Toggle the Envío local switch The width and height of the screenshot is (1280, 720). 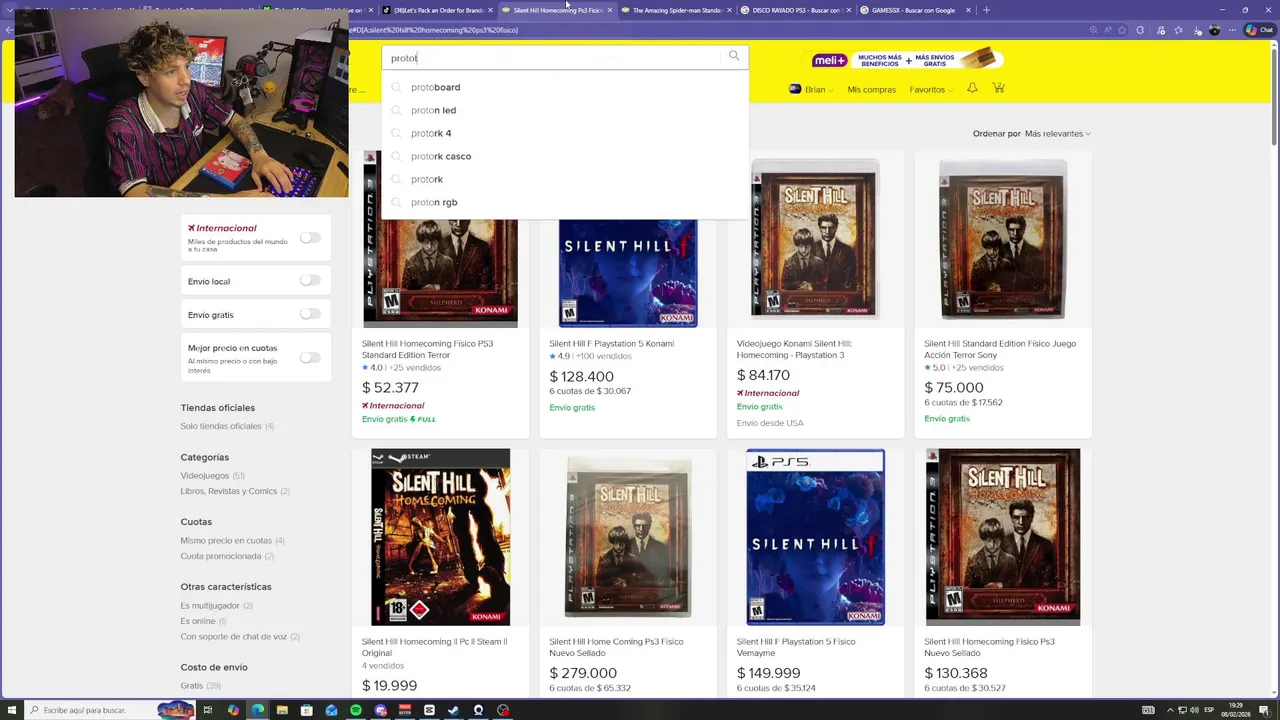point(310,281)
